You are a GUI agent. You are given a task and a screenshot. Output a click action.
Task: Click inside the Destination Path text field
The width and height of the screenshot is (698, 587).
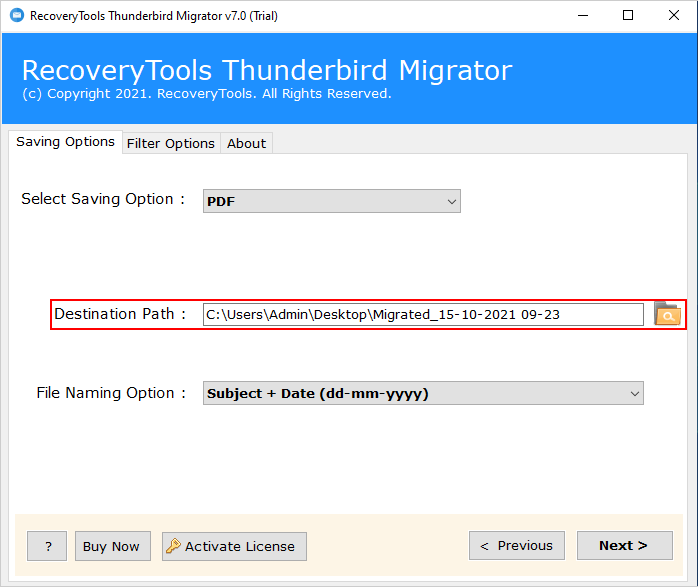[x=423, y=315]
